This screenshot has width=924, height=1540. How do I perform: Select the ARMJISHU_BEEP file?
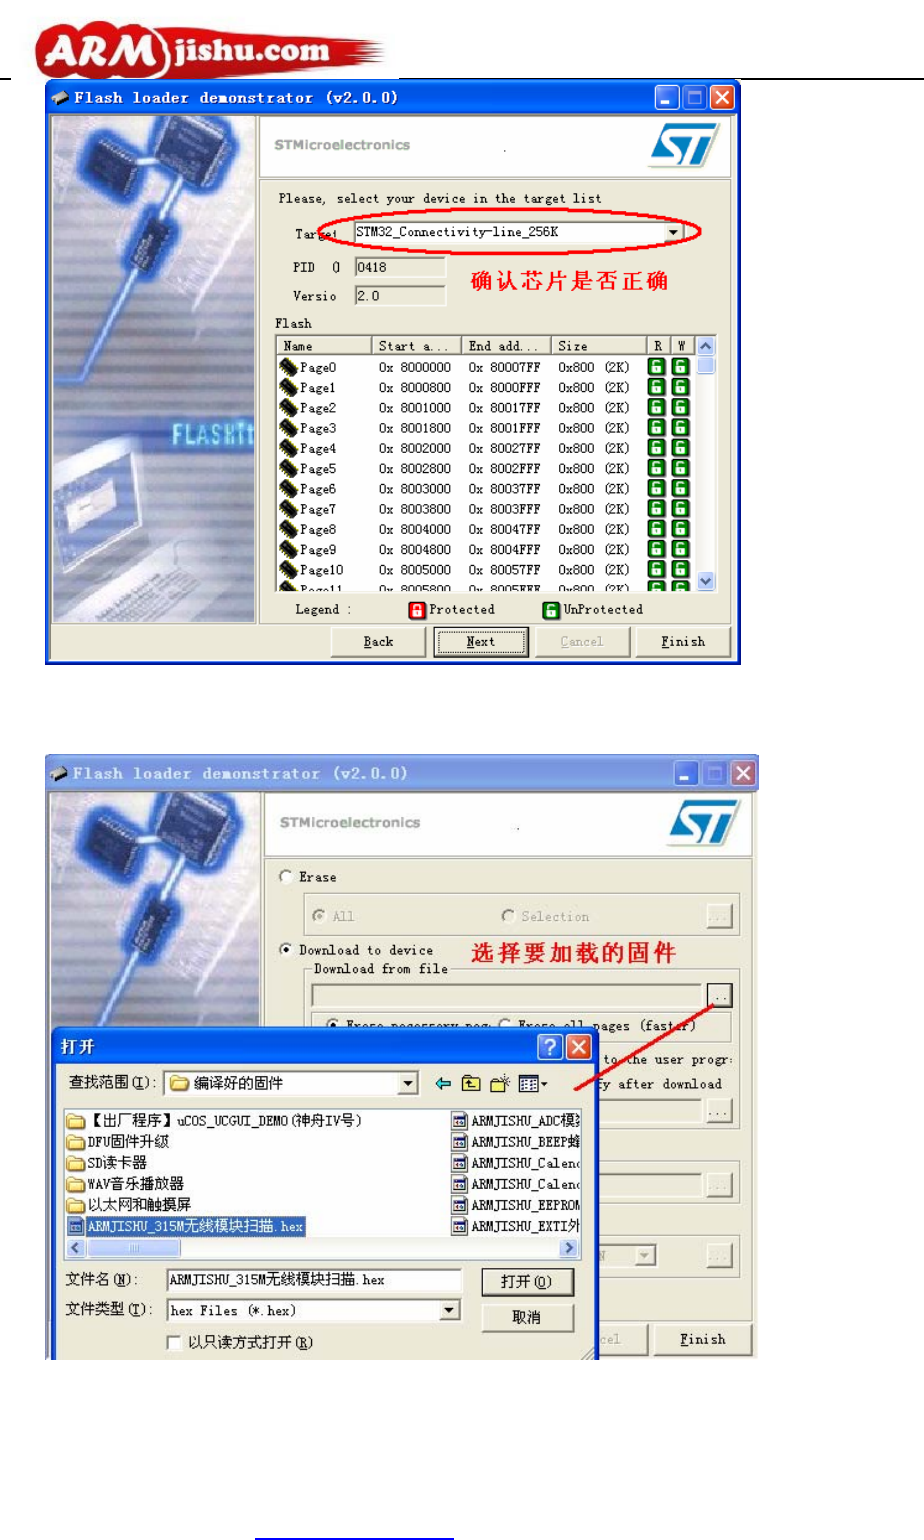point(516,1141)
